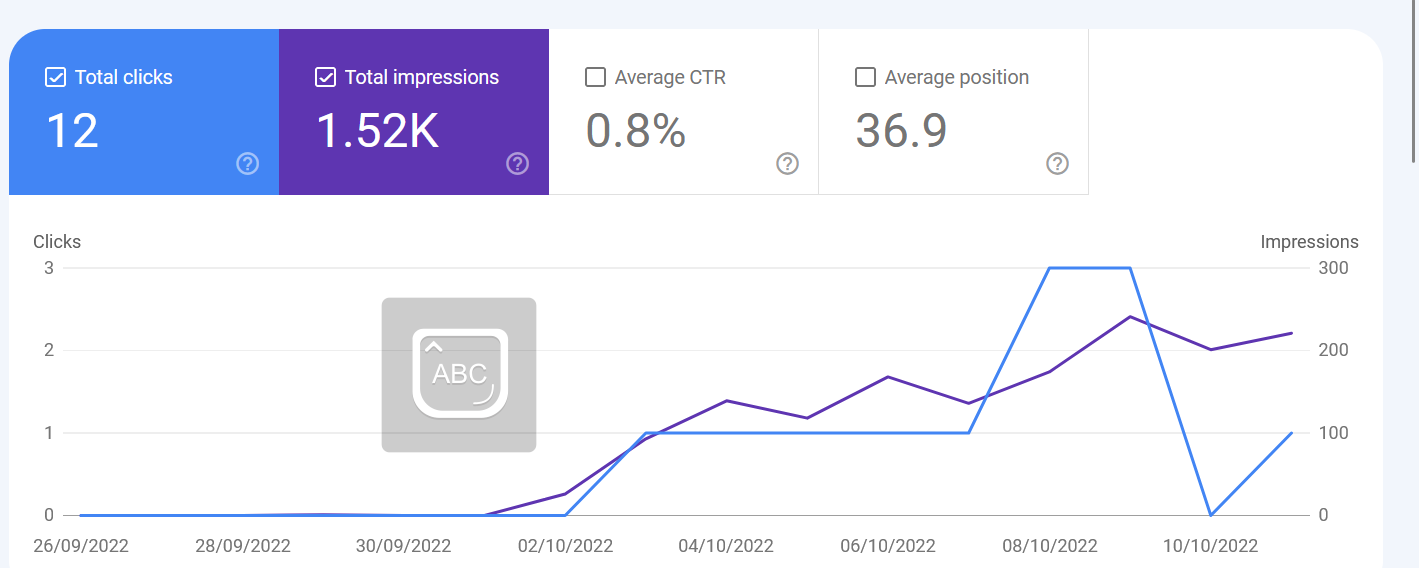This screenshot has height=568, width=1419.
Task: Click the vertical scrollbar thumb
Action: coord(1413,80)
